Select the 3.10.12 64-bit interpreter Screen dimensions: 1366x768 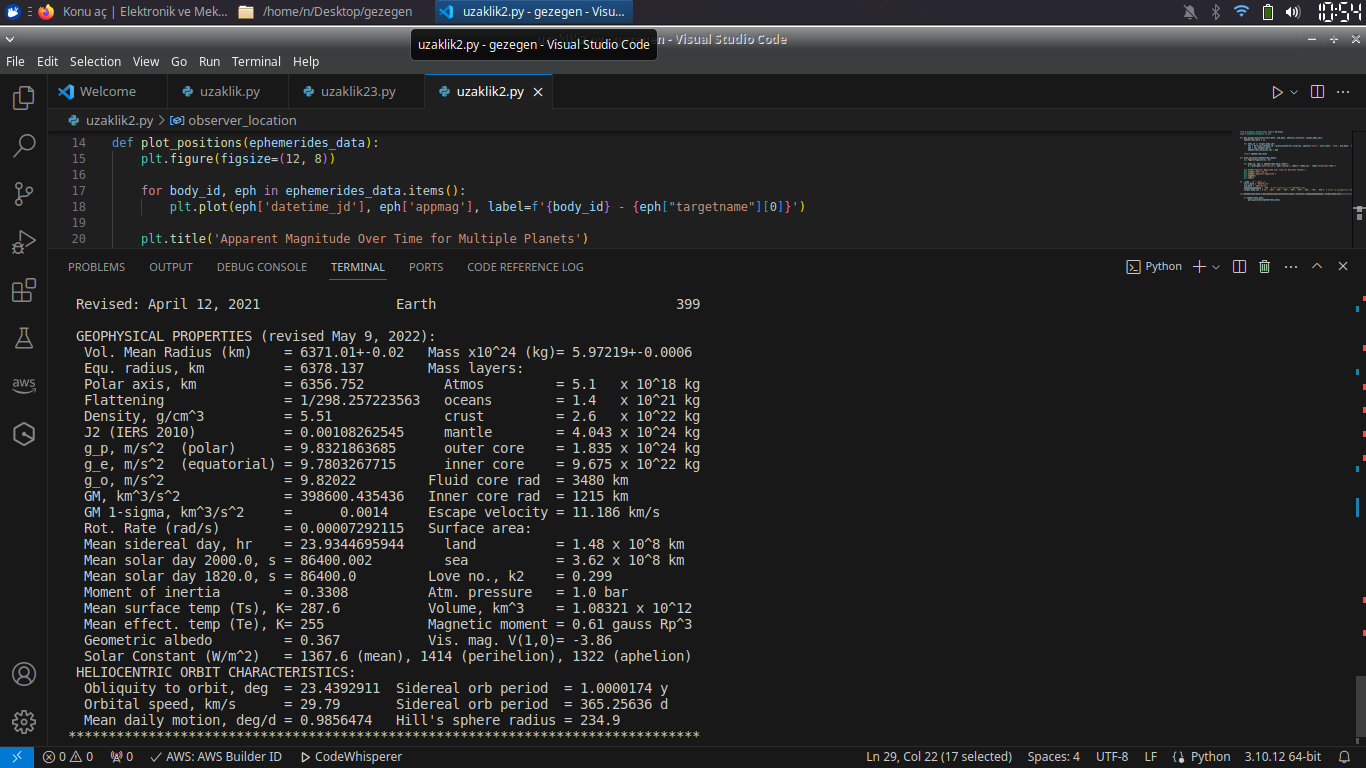1282,757
